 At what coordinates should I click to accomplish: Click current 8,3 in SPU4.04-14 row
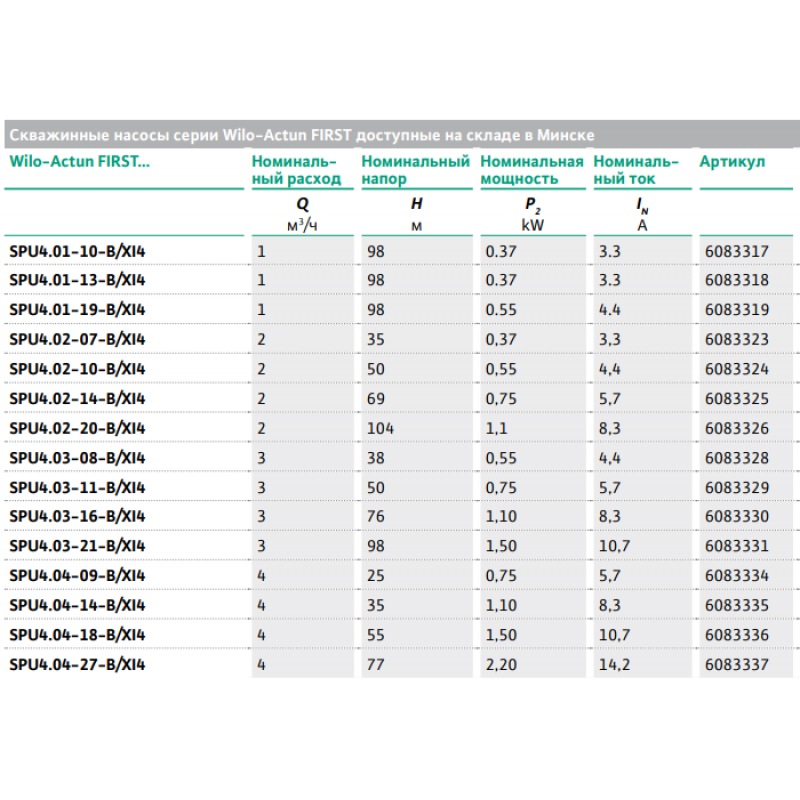tap(610, 605)
